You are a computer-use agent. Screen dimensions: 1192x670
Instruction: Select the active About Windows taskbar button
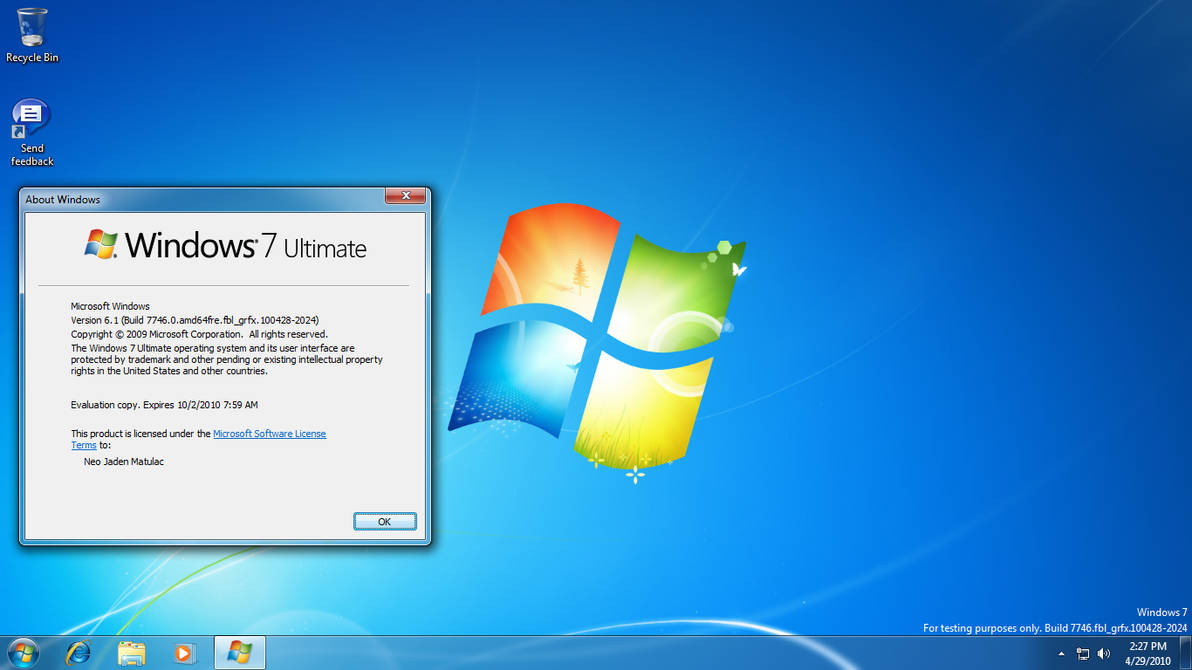click(x=239, y=653)
